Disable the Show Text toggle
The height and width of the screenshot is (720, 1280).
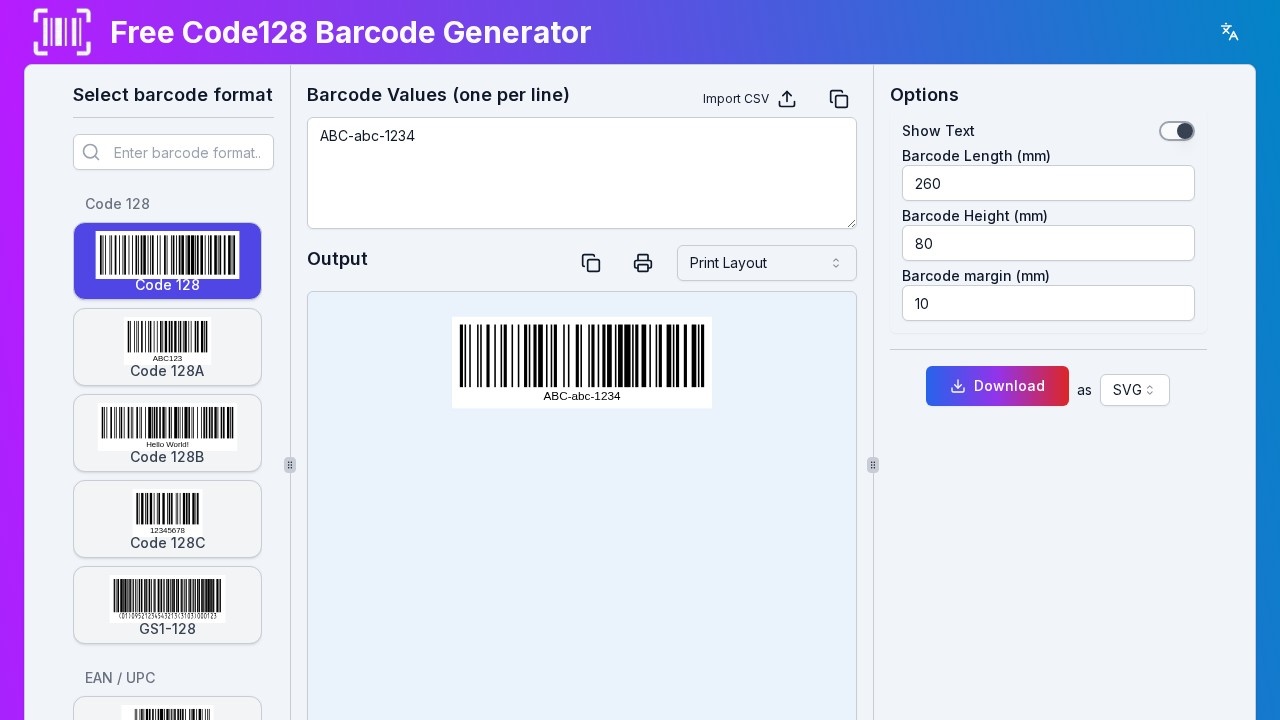[x=1177, y=131]
